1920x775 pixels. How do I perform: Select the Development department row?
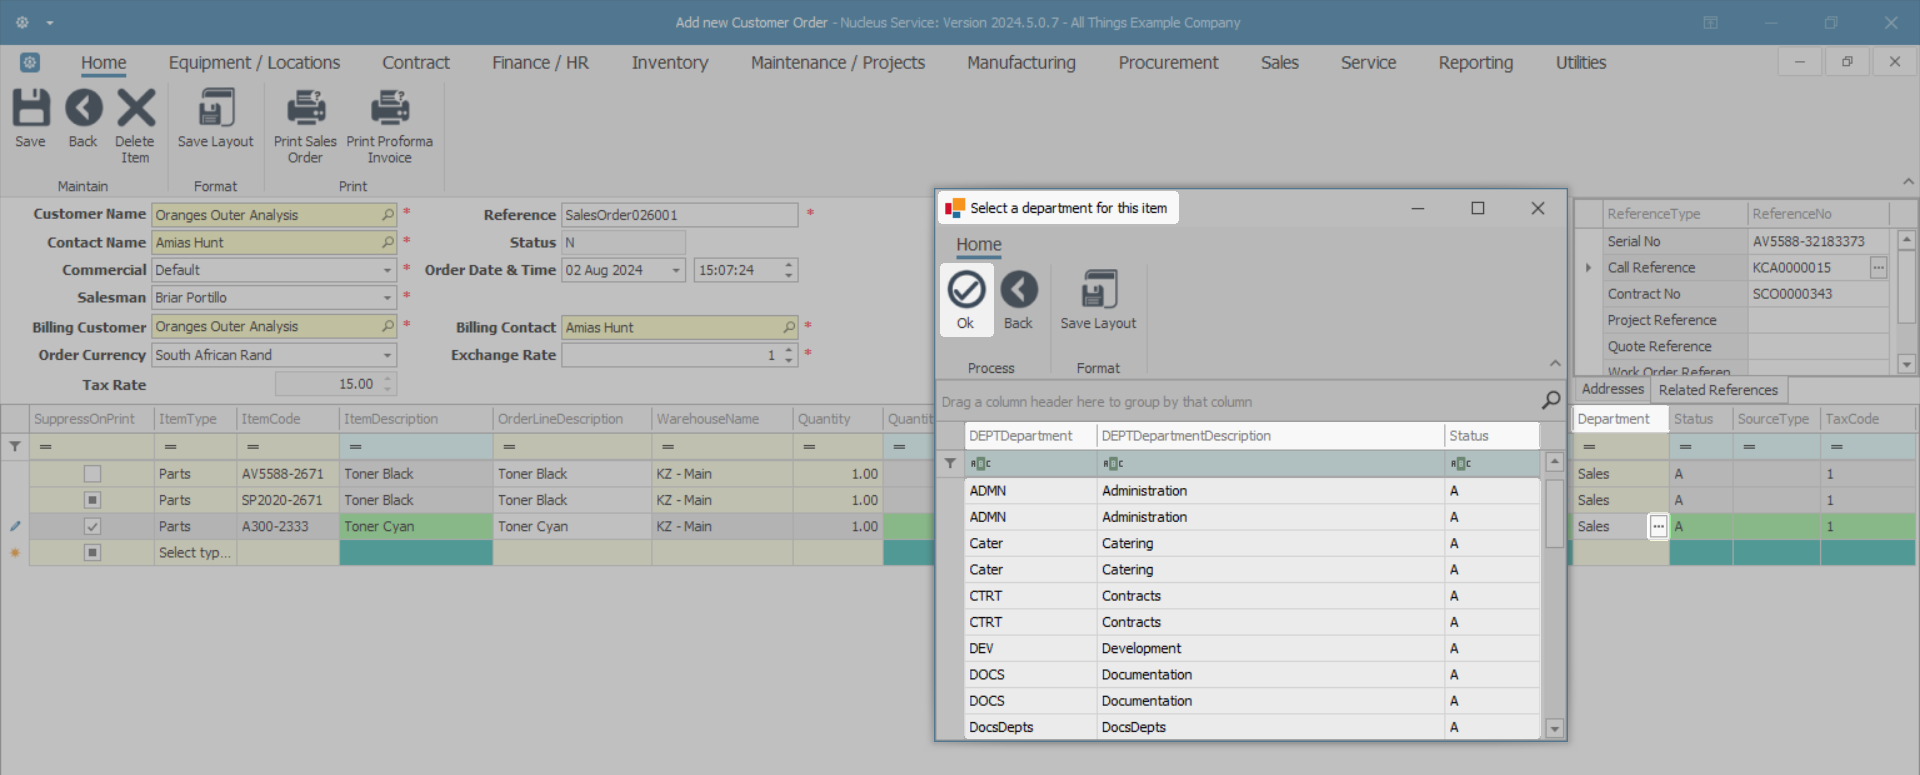click(1140, 649)
